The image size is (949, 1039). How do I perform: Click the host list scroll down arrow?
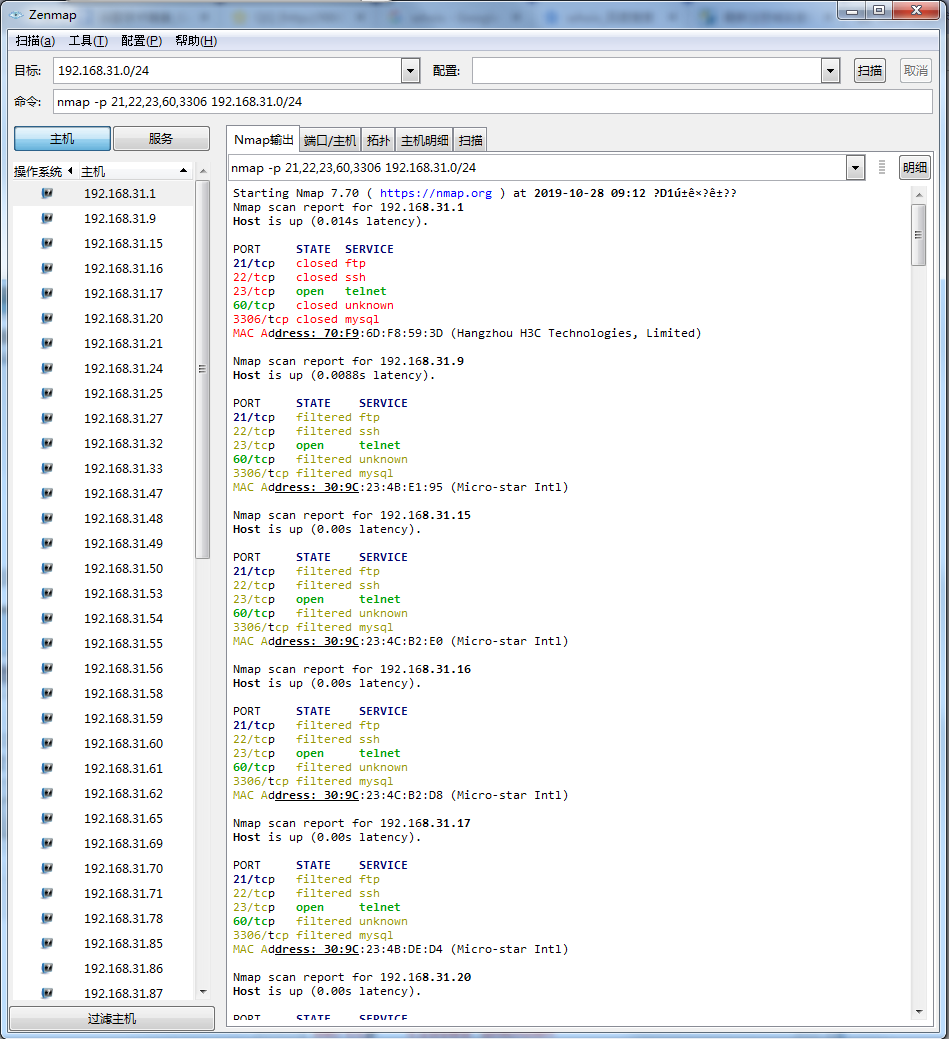pyautogui.click(x=203, y=992)
